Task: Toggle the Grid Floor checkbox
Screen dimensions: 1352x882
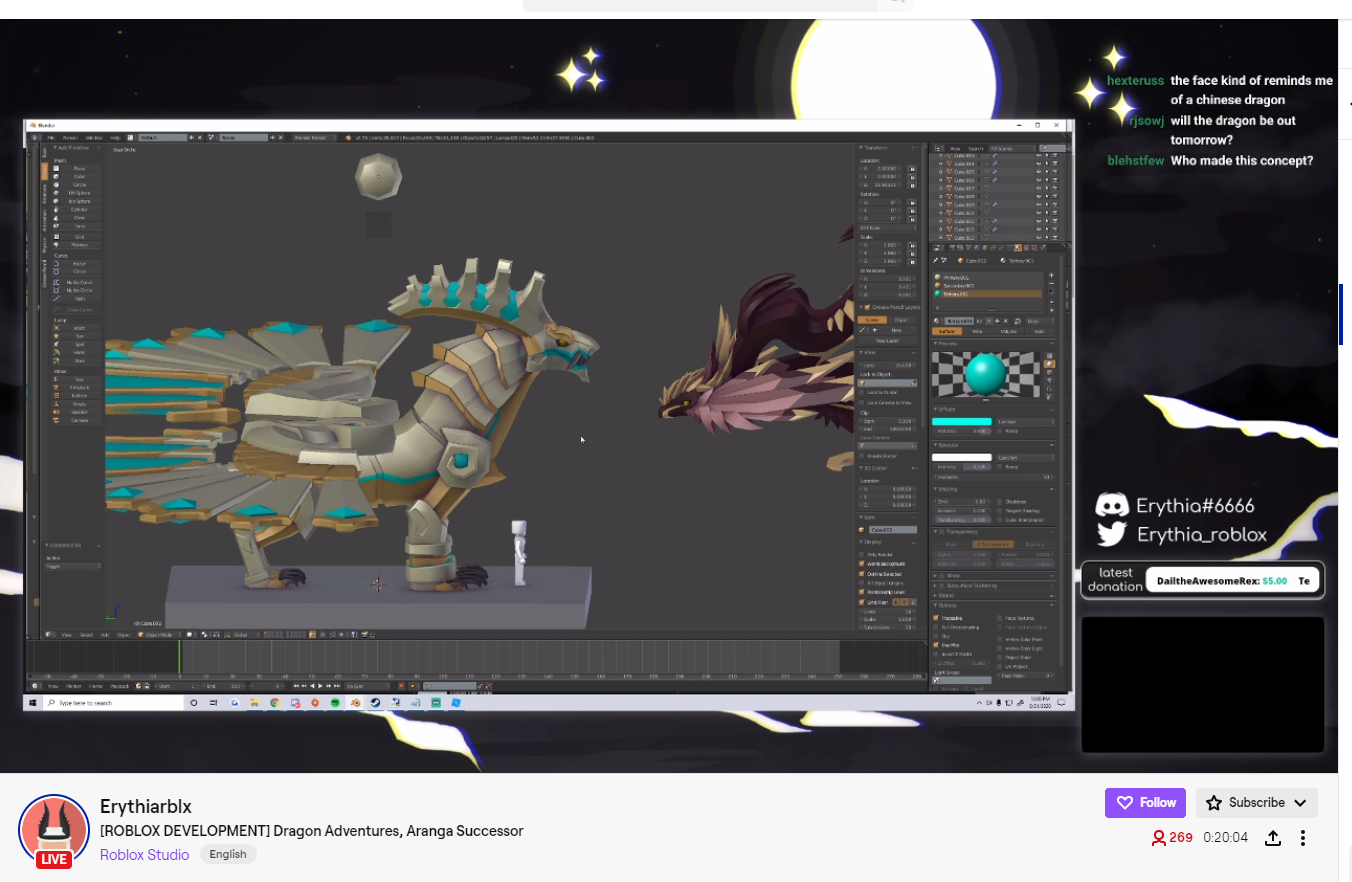Action: coord(862,602)
